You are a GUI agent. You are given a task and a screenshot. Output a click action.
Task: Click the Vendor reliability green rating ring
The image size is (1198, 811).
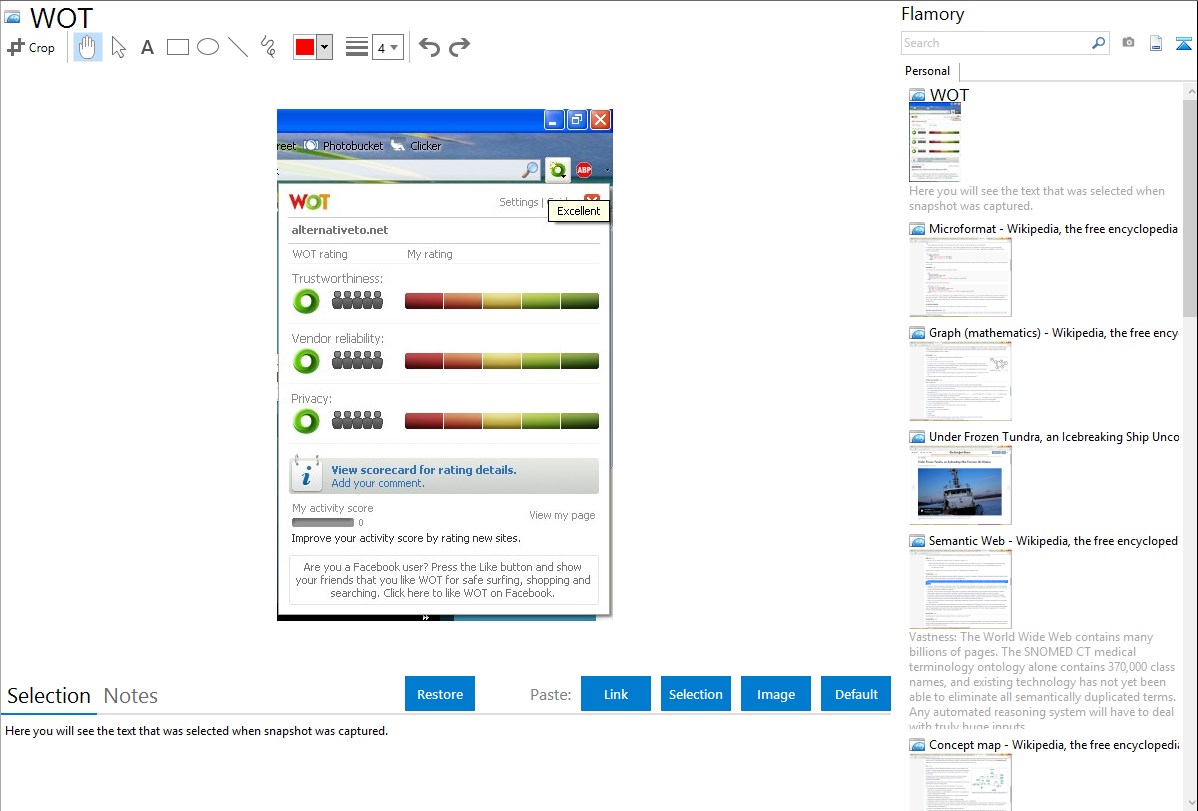[x=306, y=361]
